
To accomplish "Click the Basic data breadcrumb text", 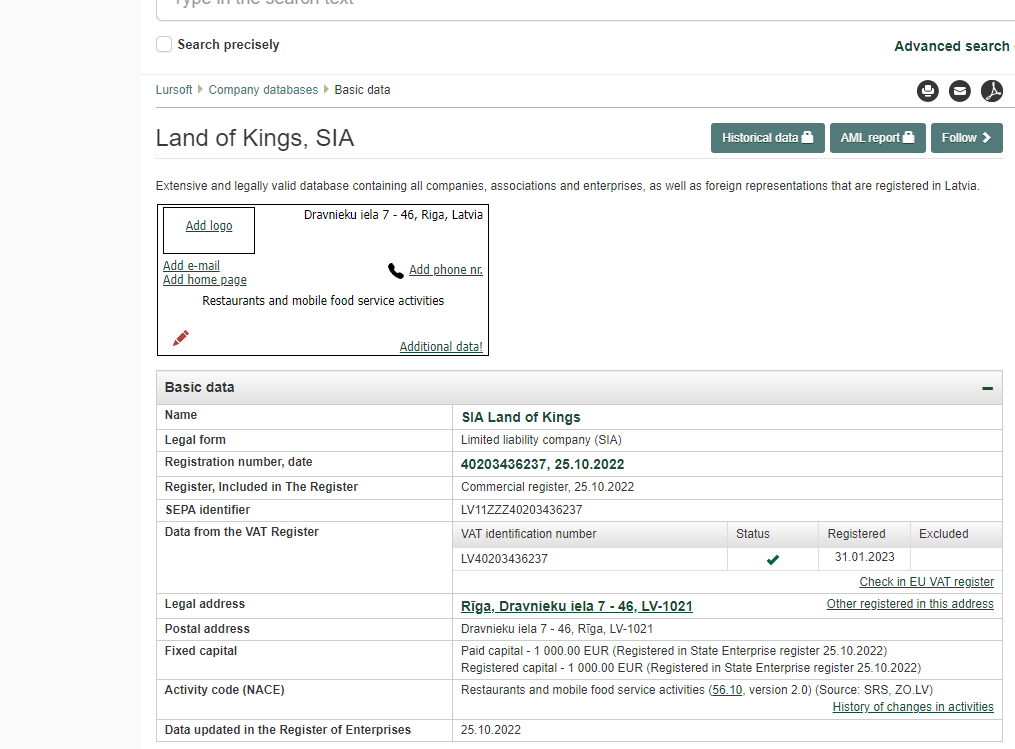I will [362, 89].
